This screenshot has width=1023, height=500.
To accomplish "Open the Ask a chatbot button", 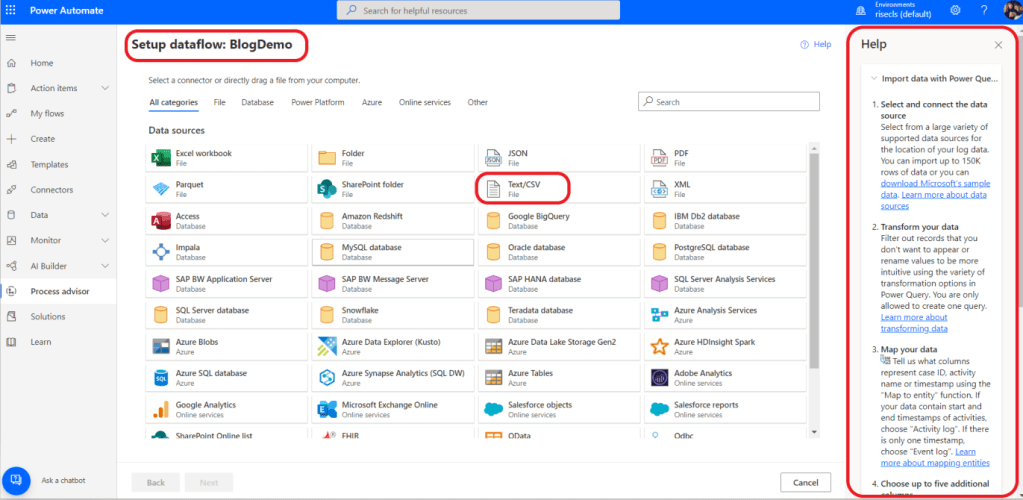I will [x=17, y=481].
